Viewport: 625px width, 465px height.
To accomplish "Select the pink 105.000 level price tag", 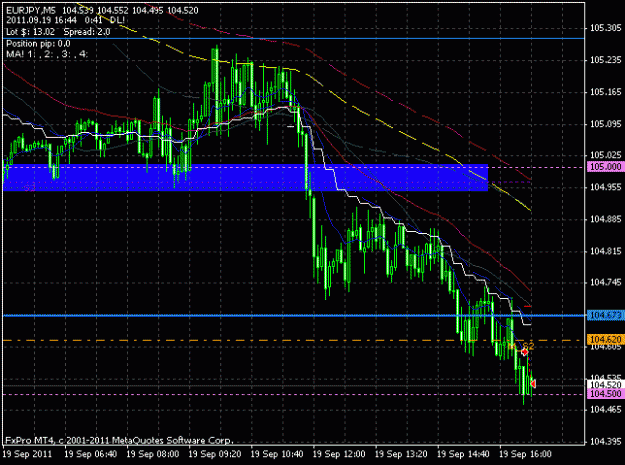I will click(x=605, y=167).
